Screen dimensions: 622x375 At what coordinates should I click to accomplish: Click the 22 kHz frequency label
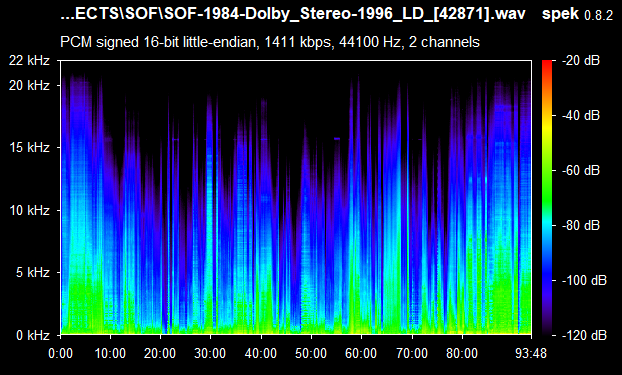coord(30,61)
